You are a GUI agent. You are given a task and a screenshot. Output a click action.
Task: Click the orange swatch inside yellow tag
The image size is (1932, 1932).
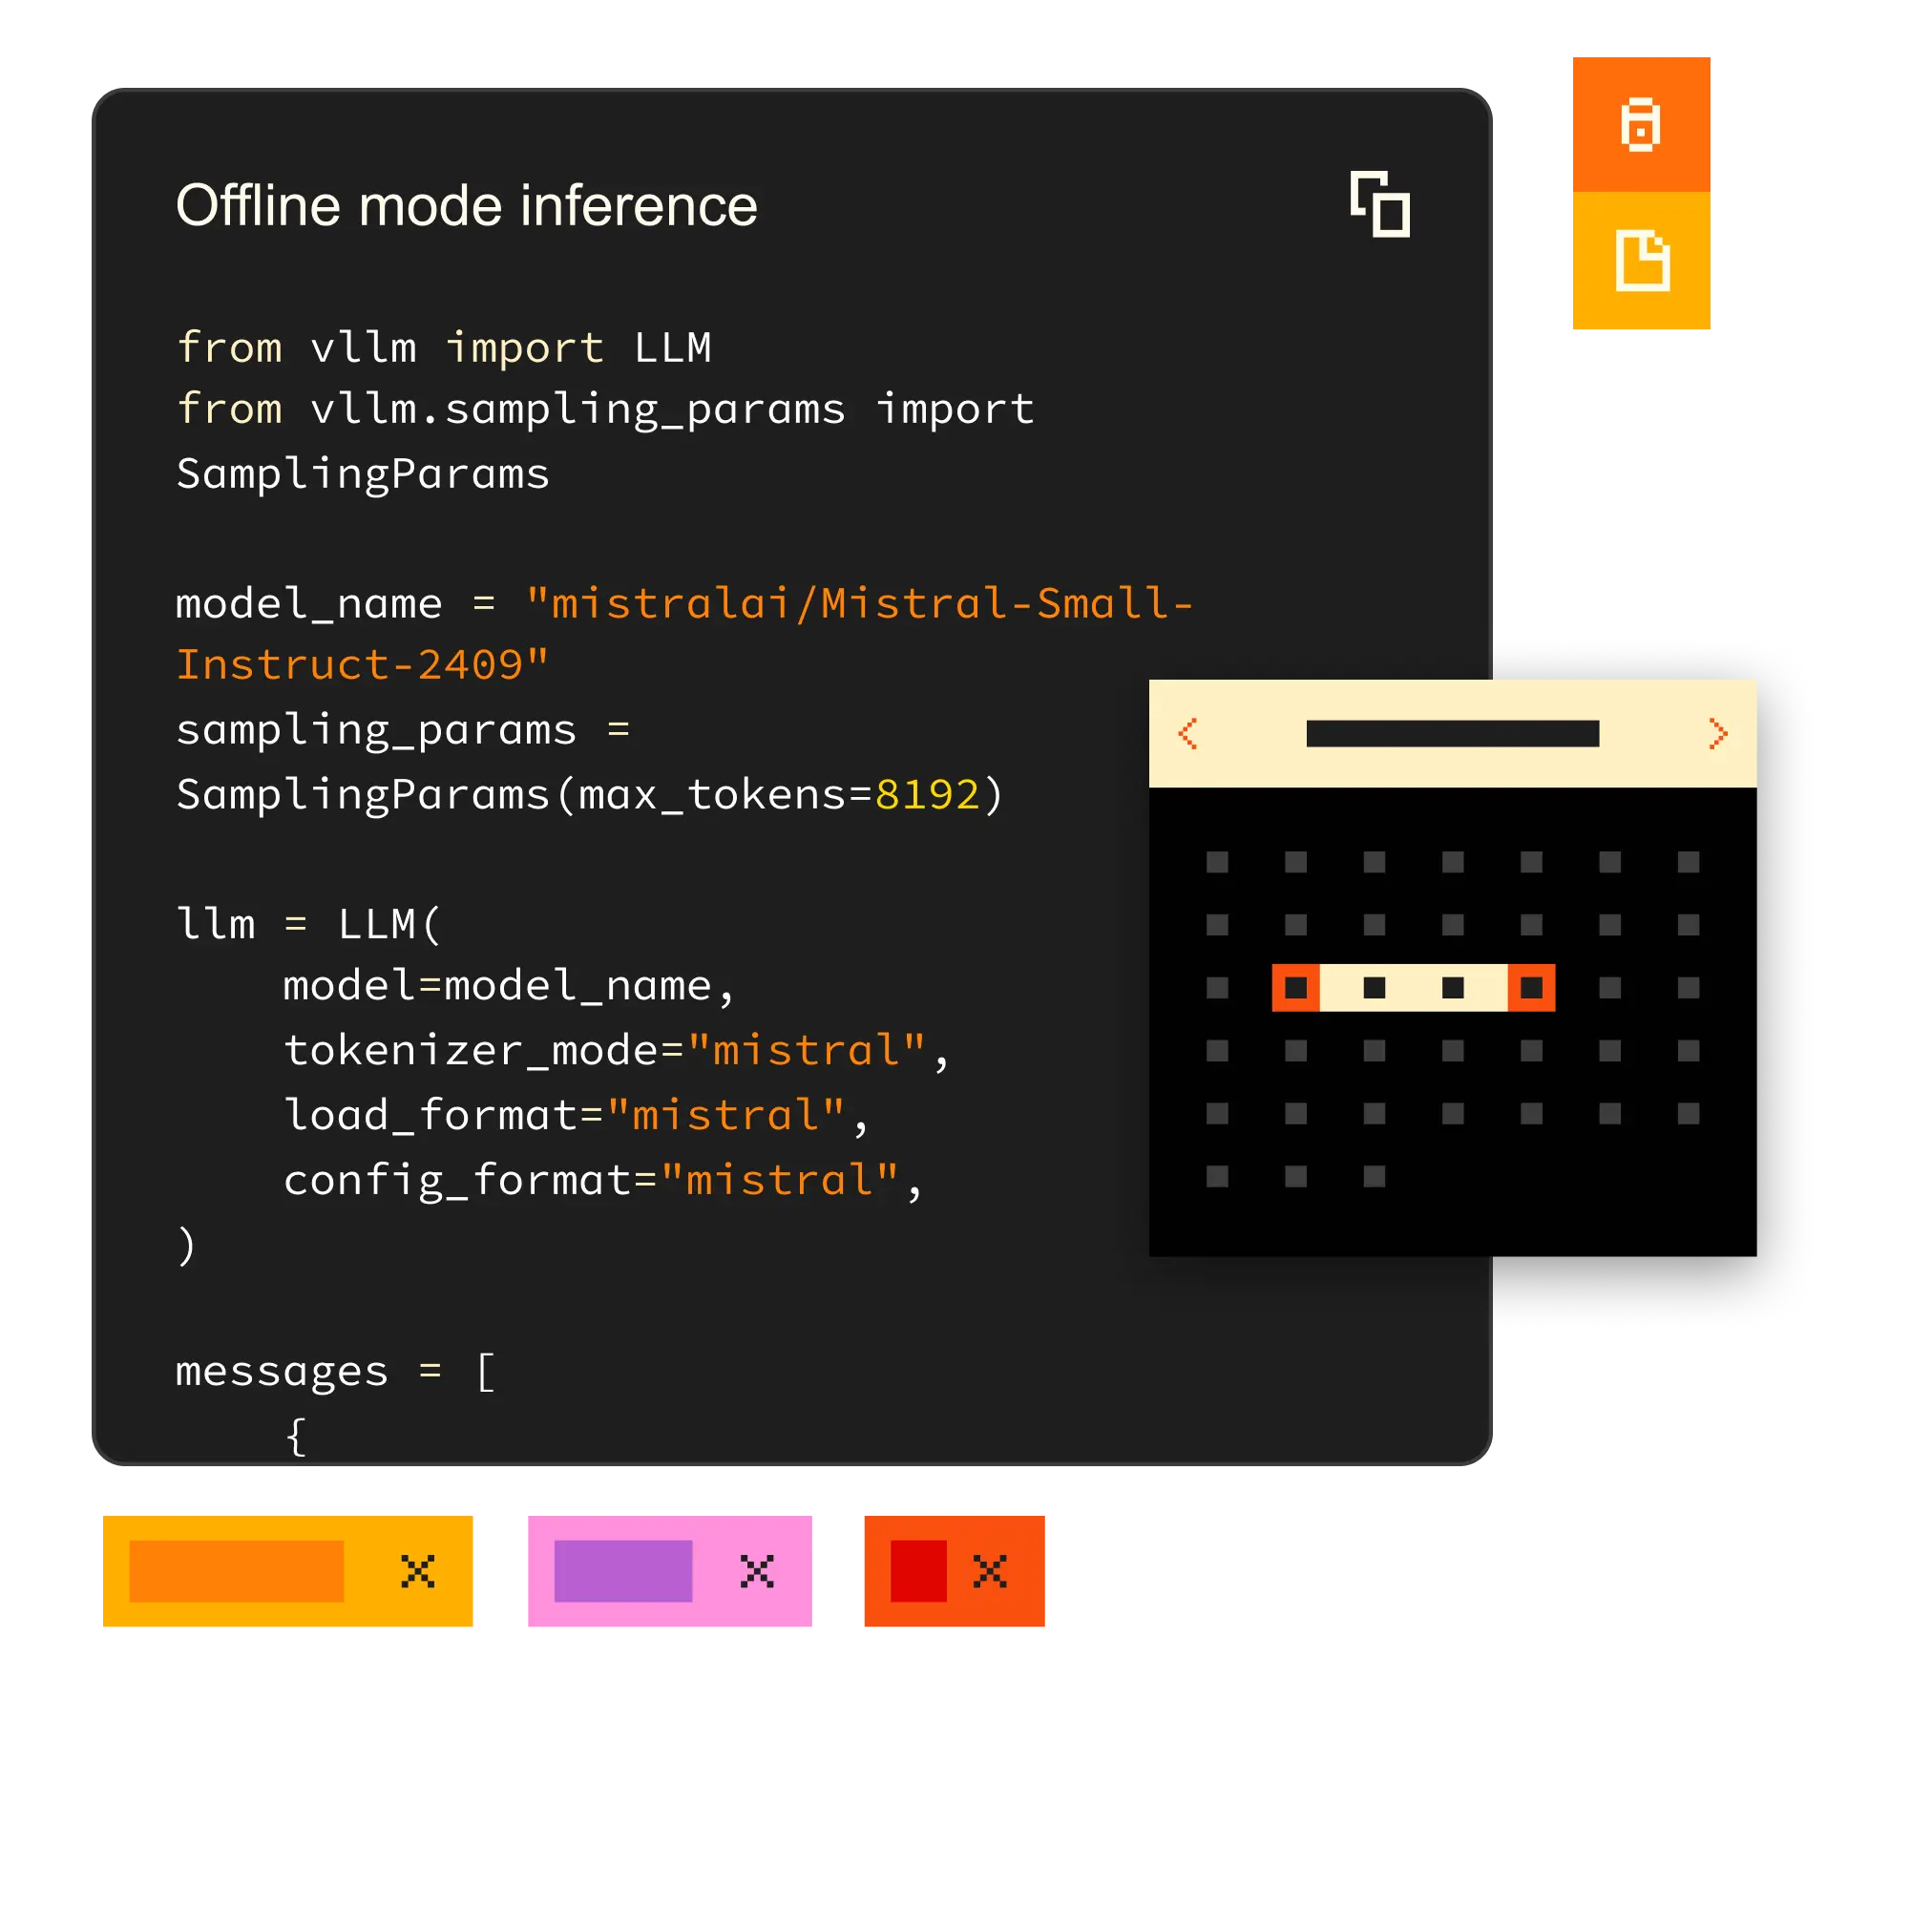point(236,1571)
